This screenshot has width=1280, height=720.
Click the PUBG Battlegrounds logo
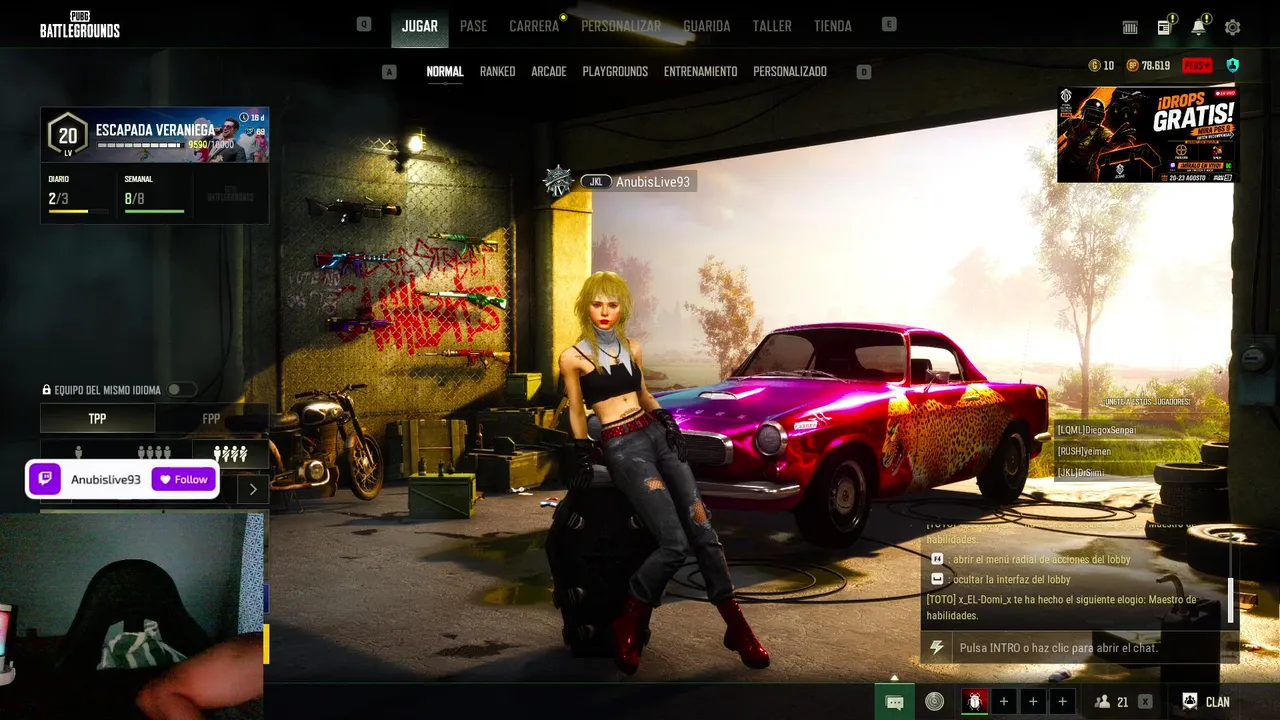tap(80, 24)
